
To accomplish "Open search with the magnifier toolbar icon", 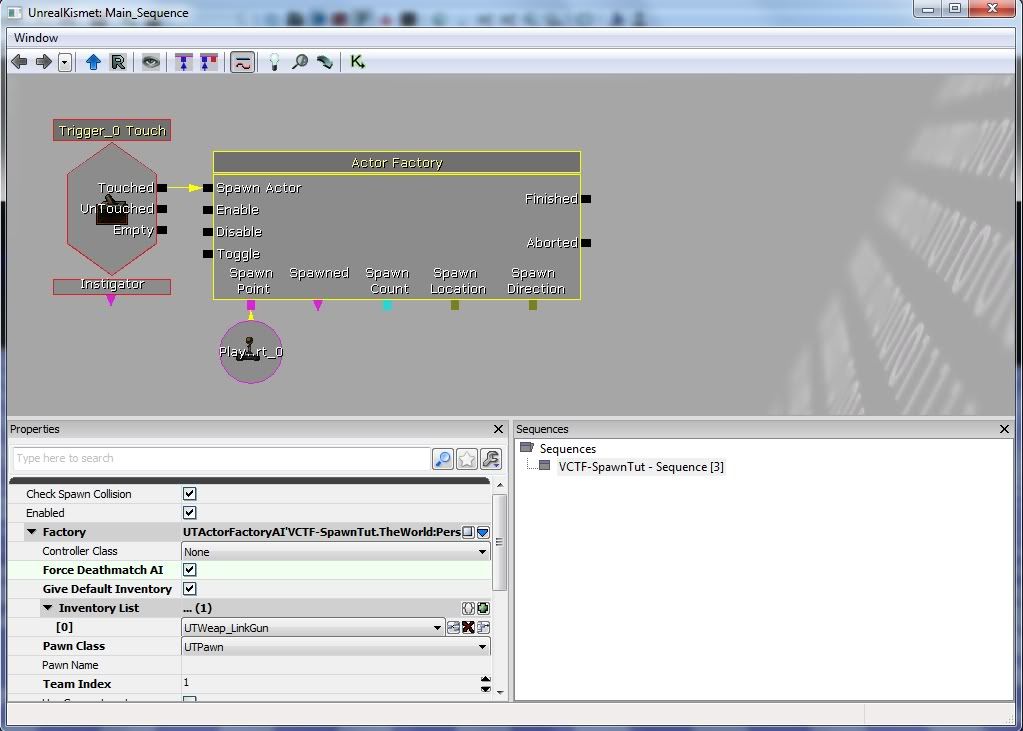I will click(x=299, y=62).
